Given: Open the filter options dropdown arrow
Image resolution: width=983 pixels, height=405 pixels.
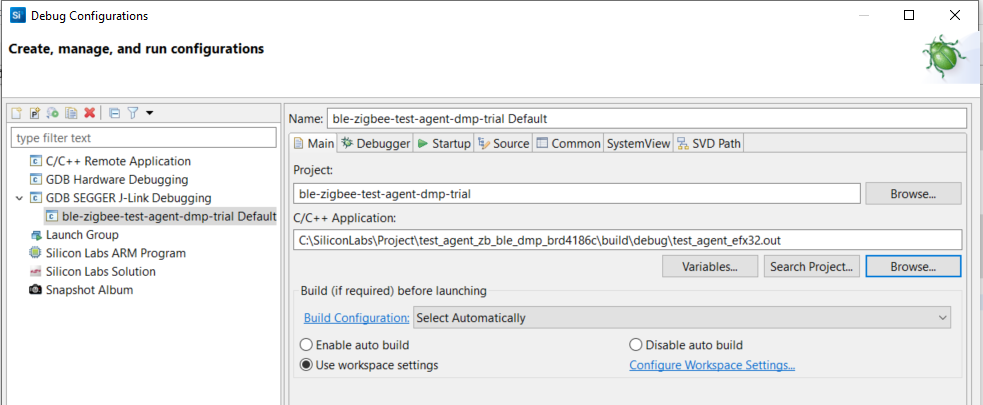Looking at the screenshot, I should (149, 113).
